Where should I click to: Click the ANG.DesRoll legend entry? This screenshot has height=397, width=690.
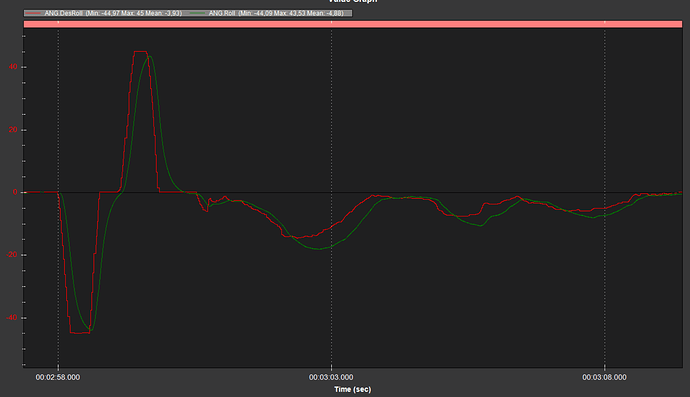[x=104, y=13]
